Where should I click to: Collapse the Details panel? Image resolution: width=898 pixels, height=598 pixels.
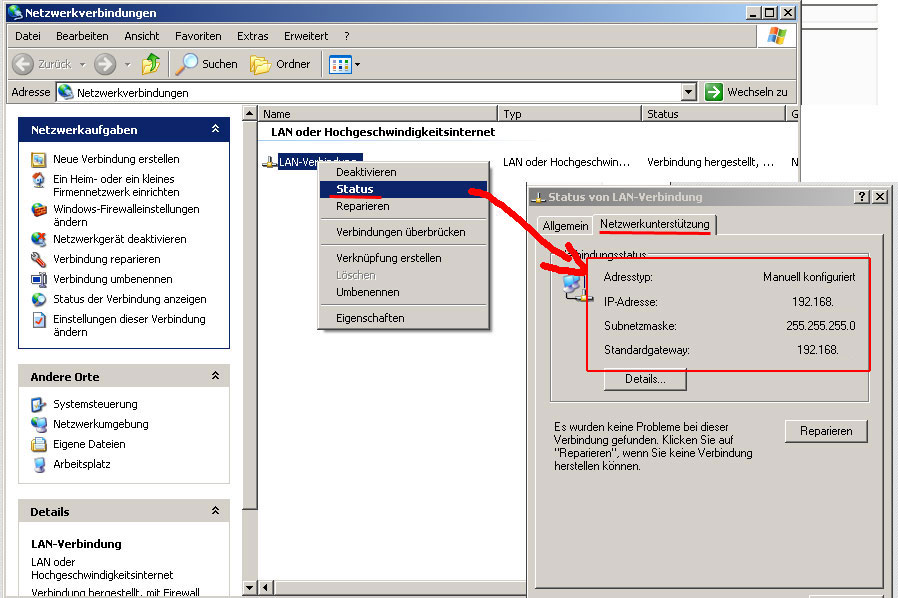(x=215, y=510)
